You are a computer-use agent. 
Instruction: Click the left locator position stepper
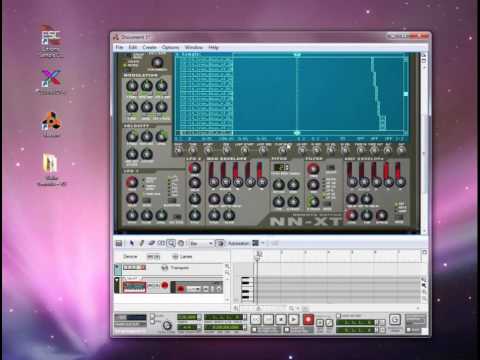tap(377, 322)
